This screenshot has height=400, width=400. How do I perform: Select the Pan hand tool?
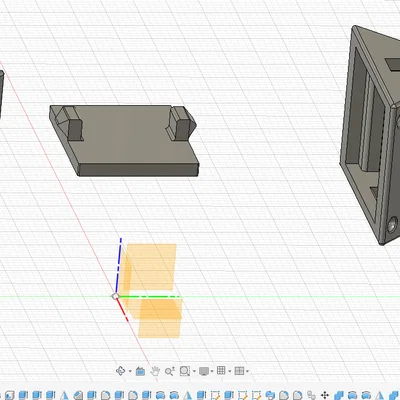coord(155,371)
